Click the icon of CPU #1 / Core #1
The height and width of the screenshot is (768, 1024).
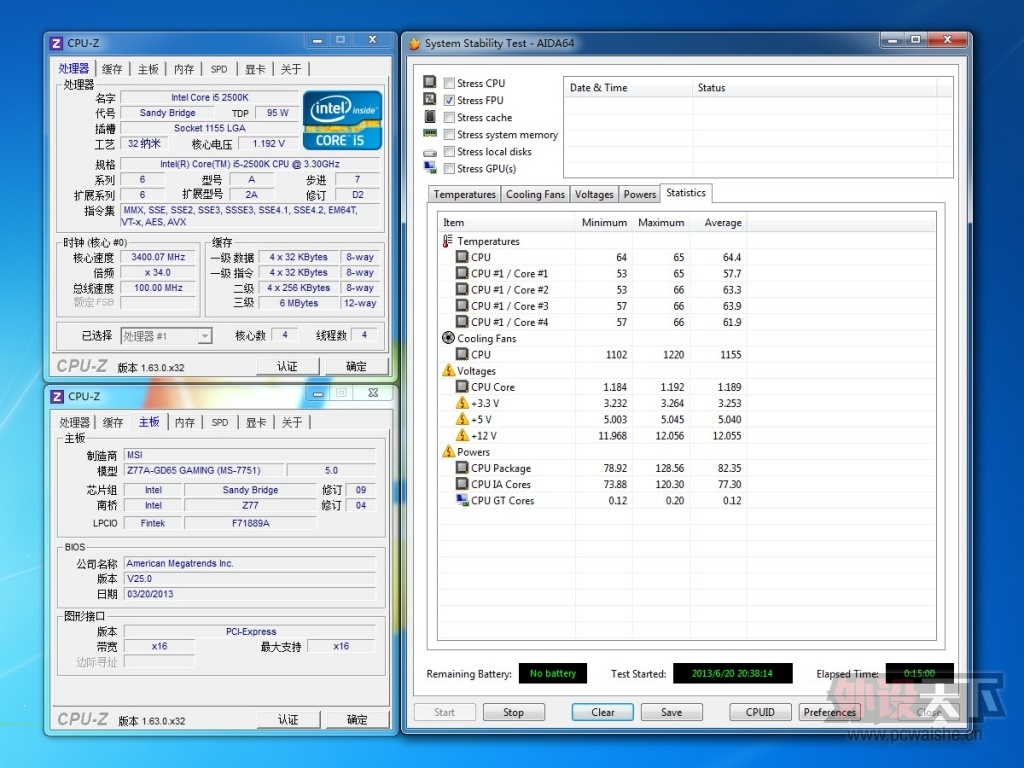(462, 273)
